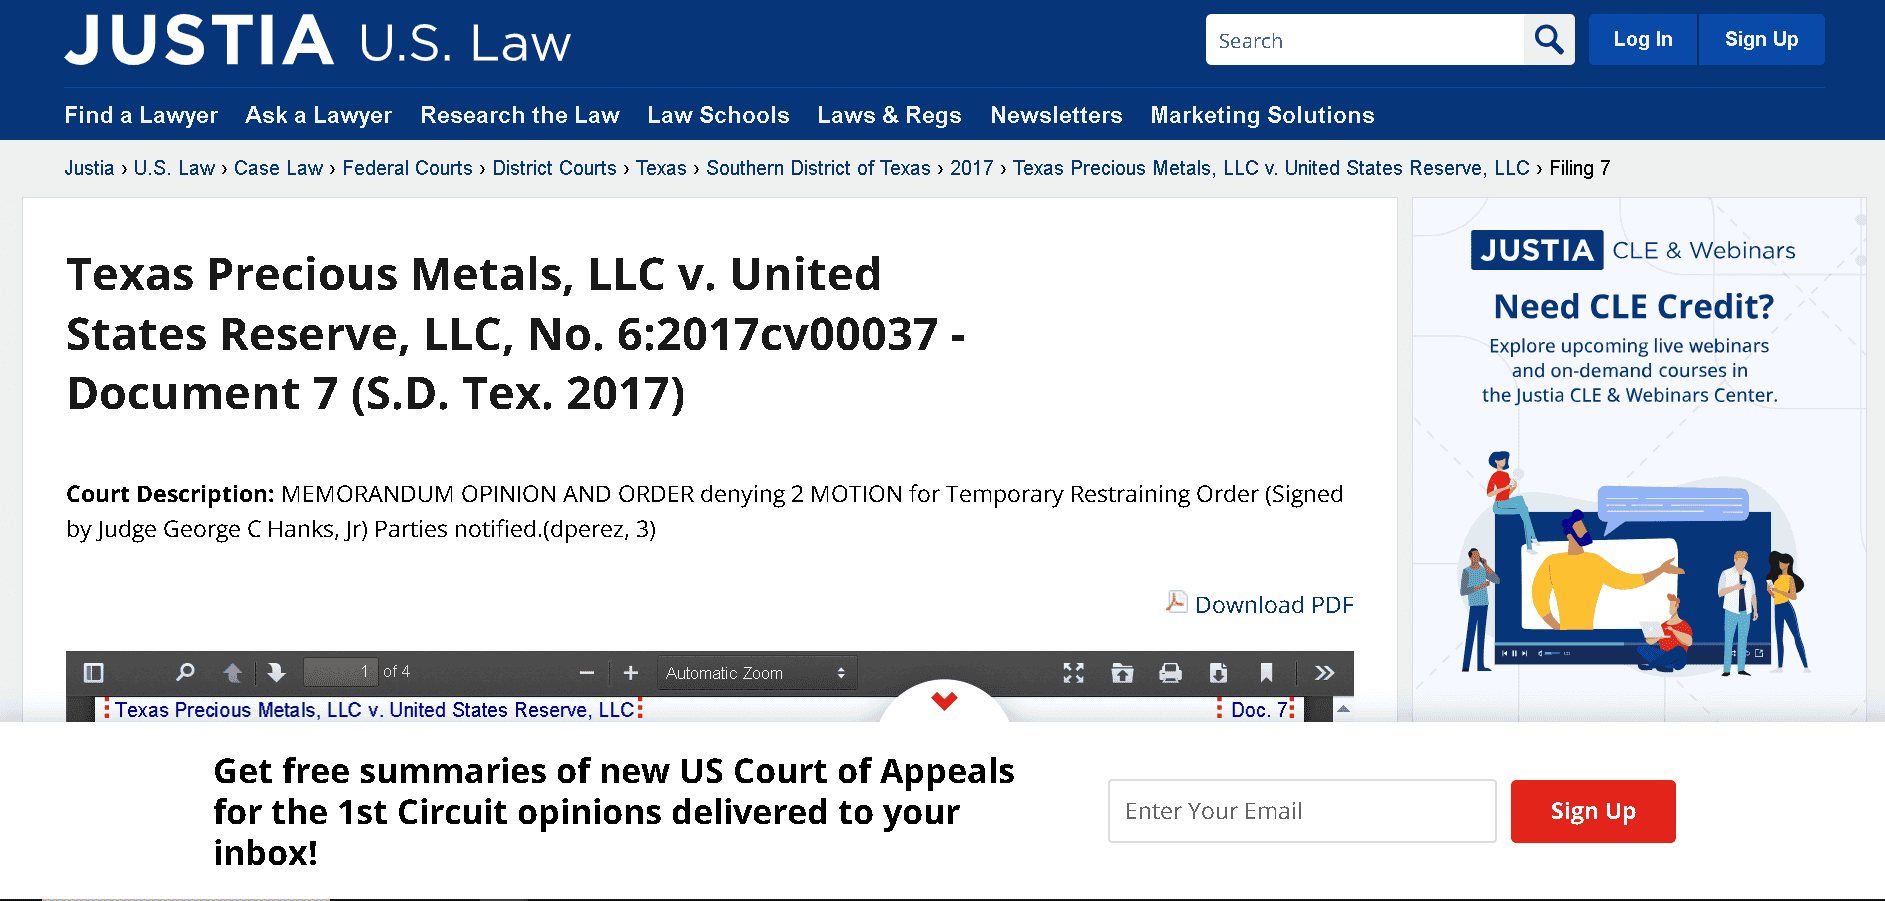This screenshot has width=1885, height=901.
Task: Switch PDF viewer to presentation mode
Action: pos(1073,673)
